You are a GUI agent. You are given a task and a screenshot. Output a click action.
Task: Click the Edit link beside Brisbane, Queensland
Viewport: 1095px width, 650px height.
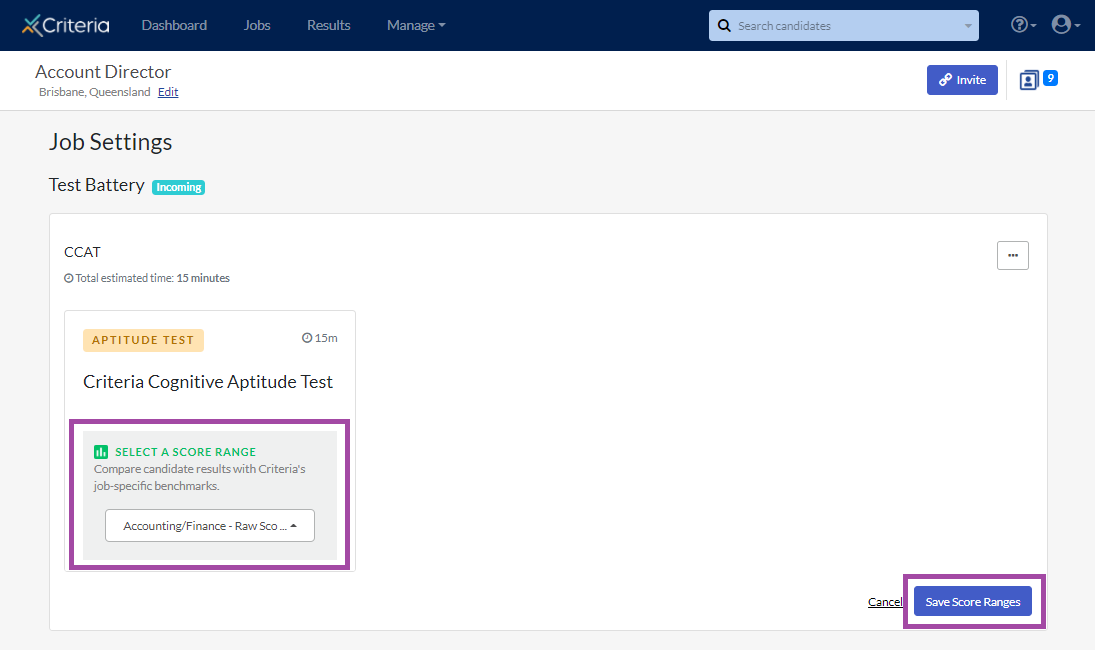[168, 92]
